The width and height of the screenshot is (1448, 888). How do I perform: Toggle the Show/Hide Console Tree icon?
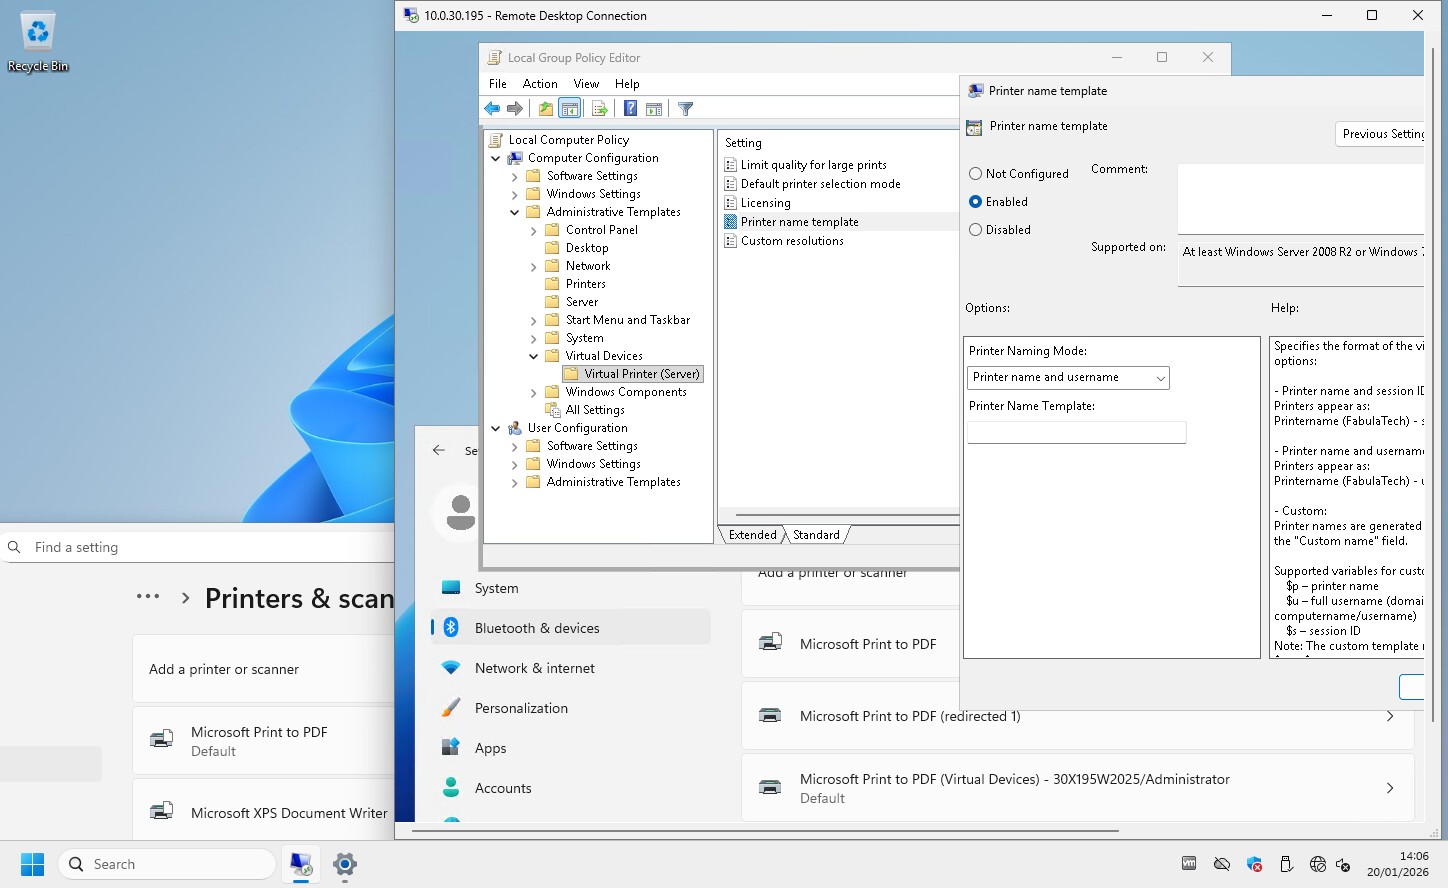point(569,109)
